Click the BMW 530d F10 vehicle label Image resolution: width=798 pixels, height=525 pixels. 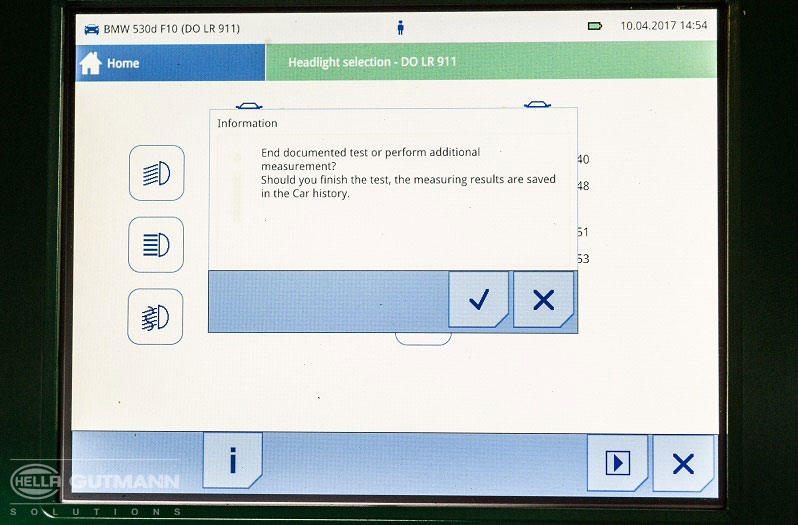coord(171,28)
